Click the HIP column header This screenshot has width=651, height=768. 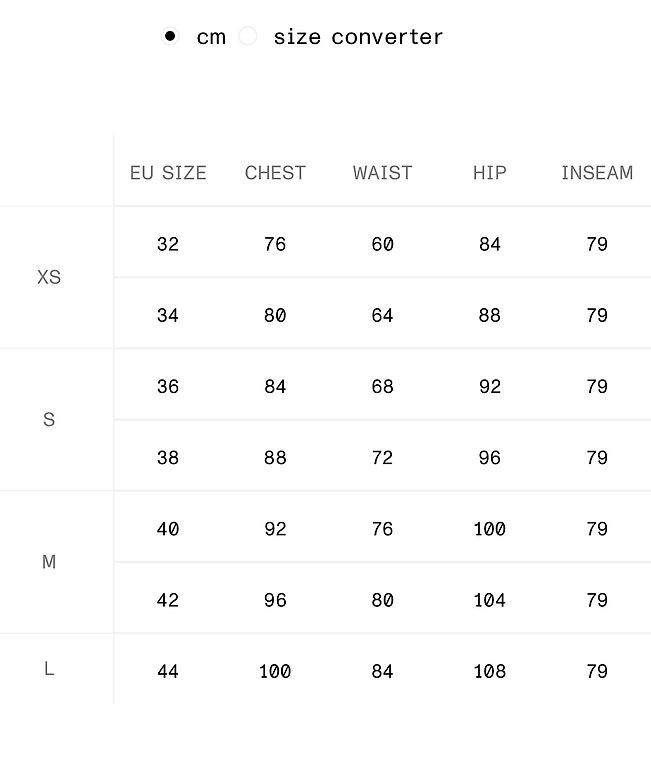pos(490,173)
